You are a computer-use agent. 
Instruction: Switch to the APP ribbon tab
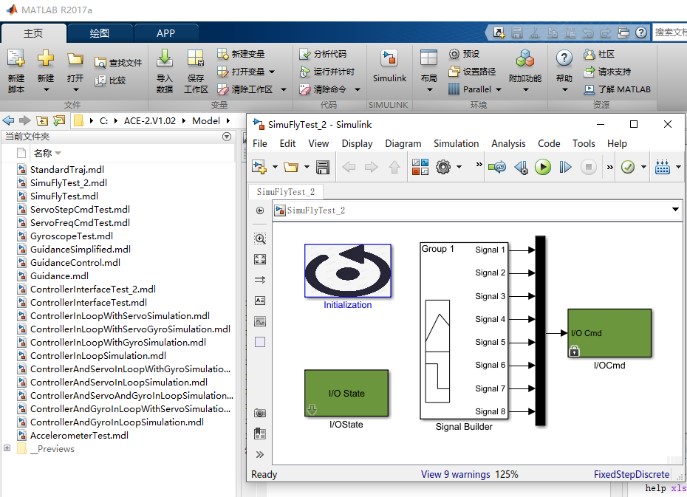166,33
